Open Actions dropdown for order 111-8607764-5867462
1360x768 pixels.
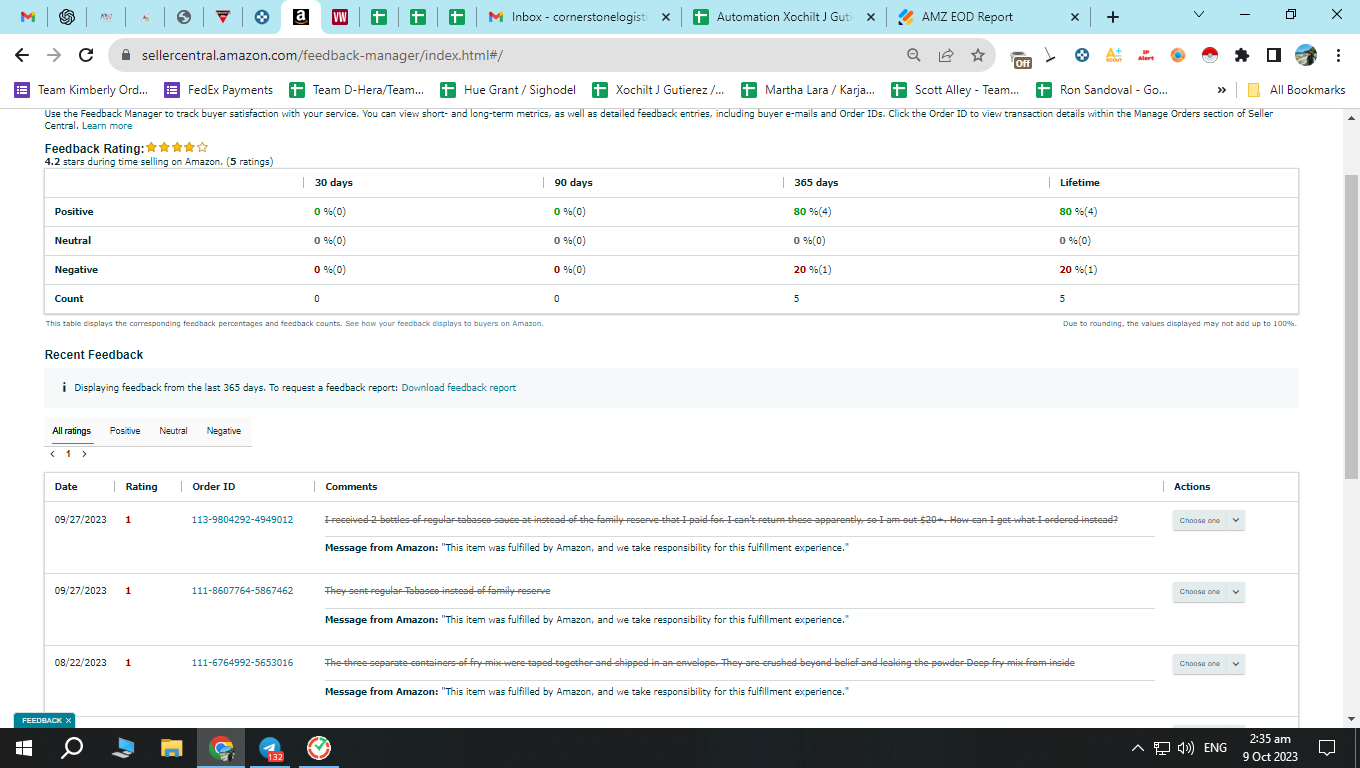click(x=1208, y=592)
